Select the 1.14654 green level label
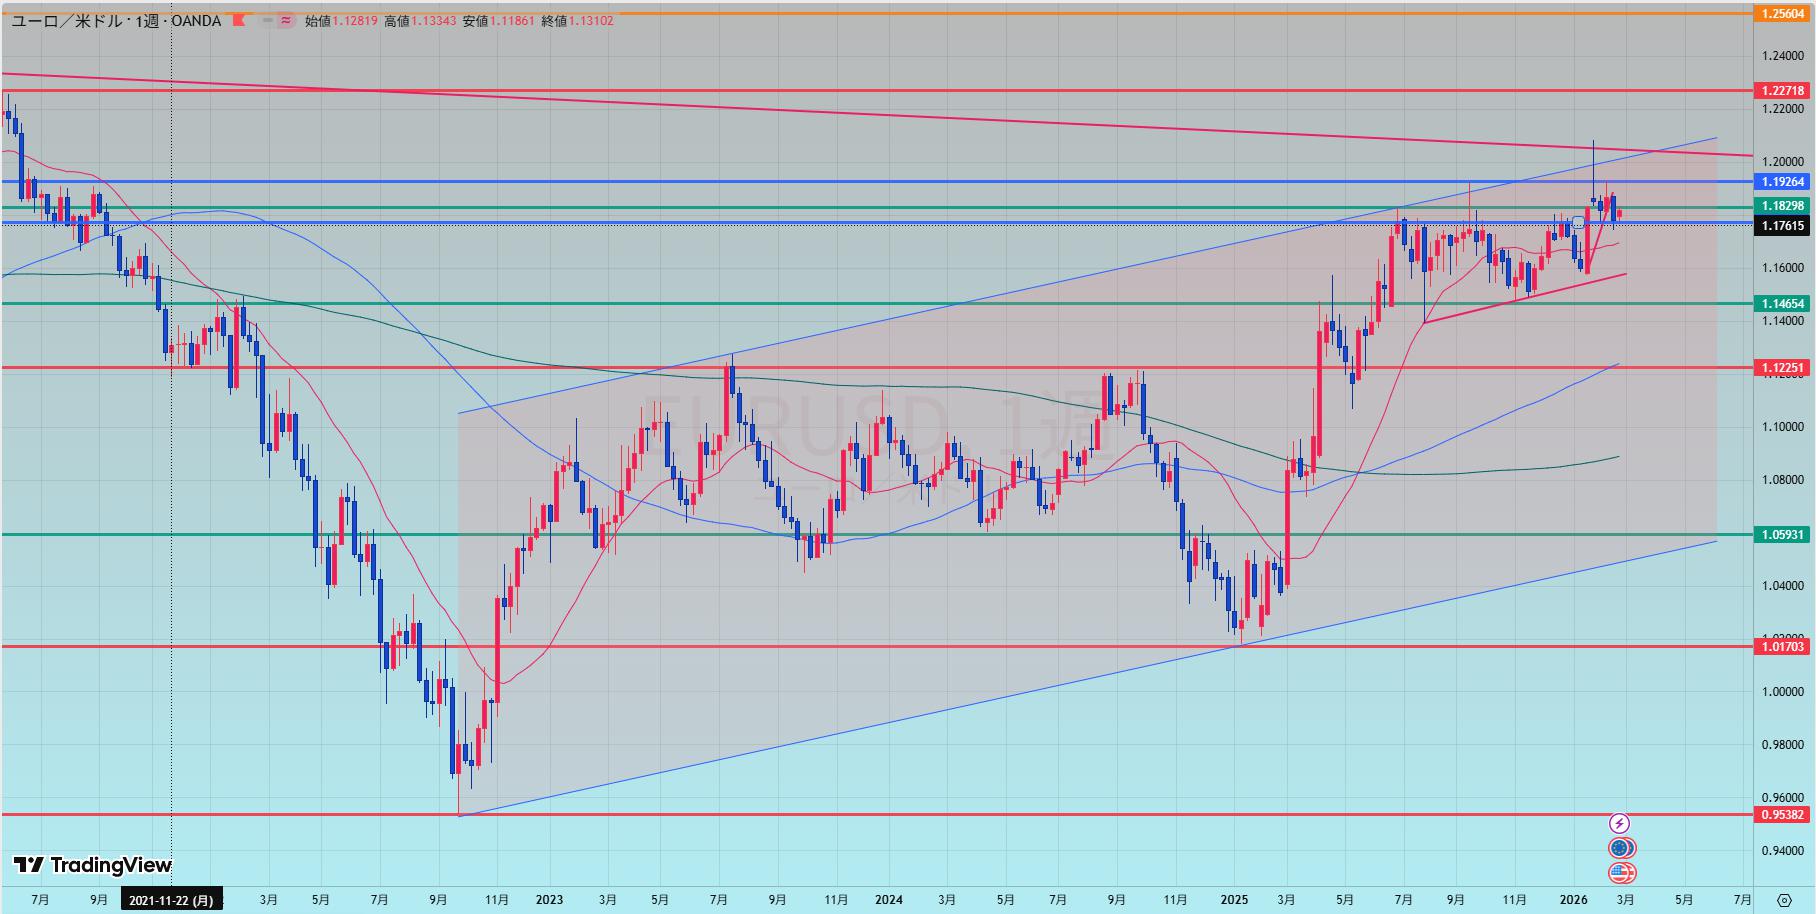 point(1782,303)
